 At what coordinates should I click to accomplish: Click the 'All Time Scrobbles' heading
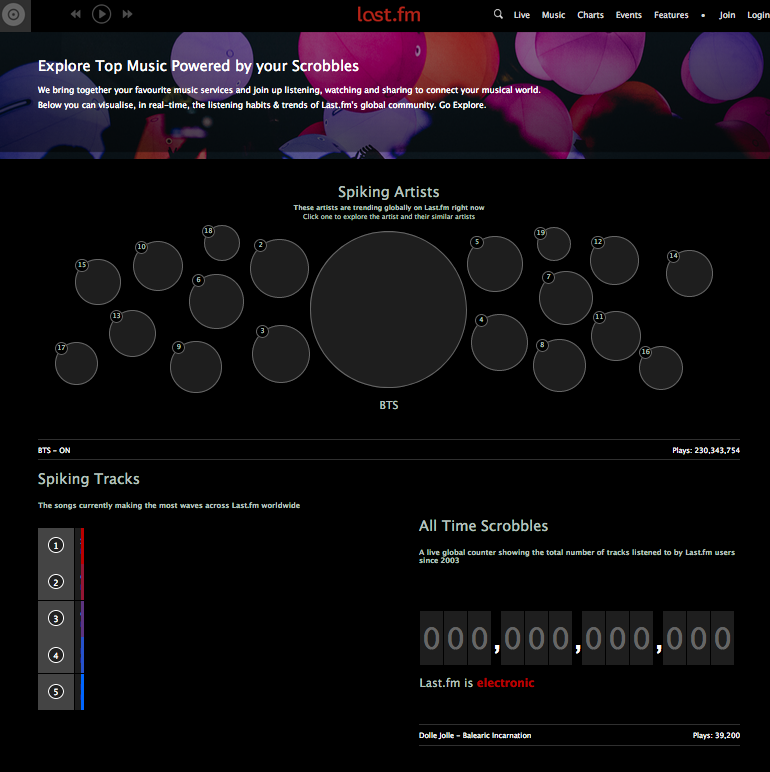(x=483, y=526)
